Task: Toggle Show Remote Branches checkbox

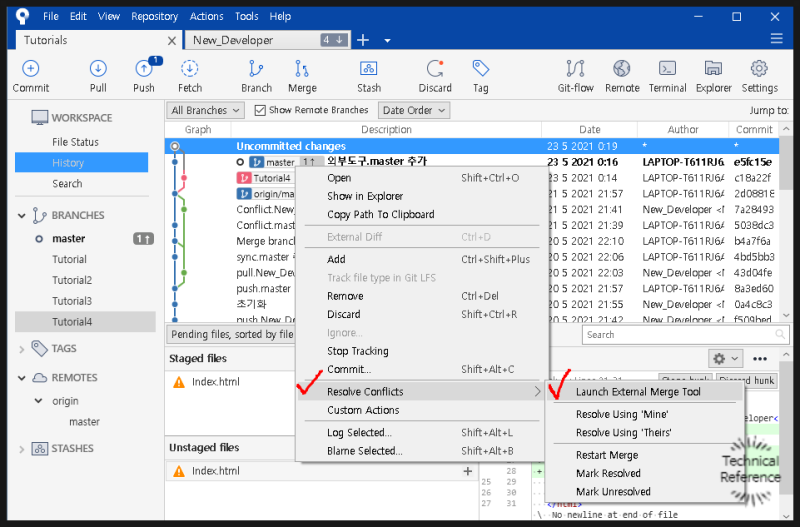Action: point(260,110)
